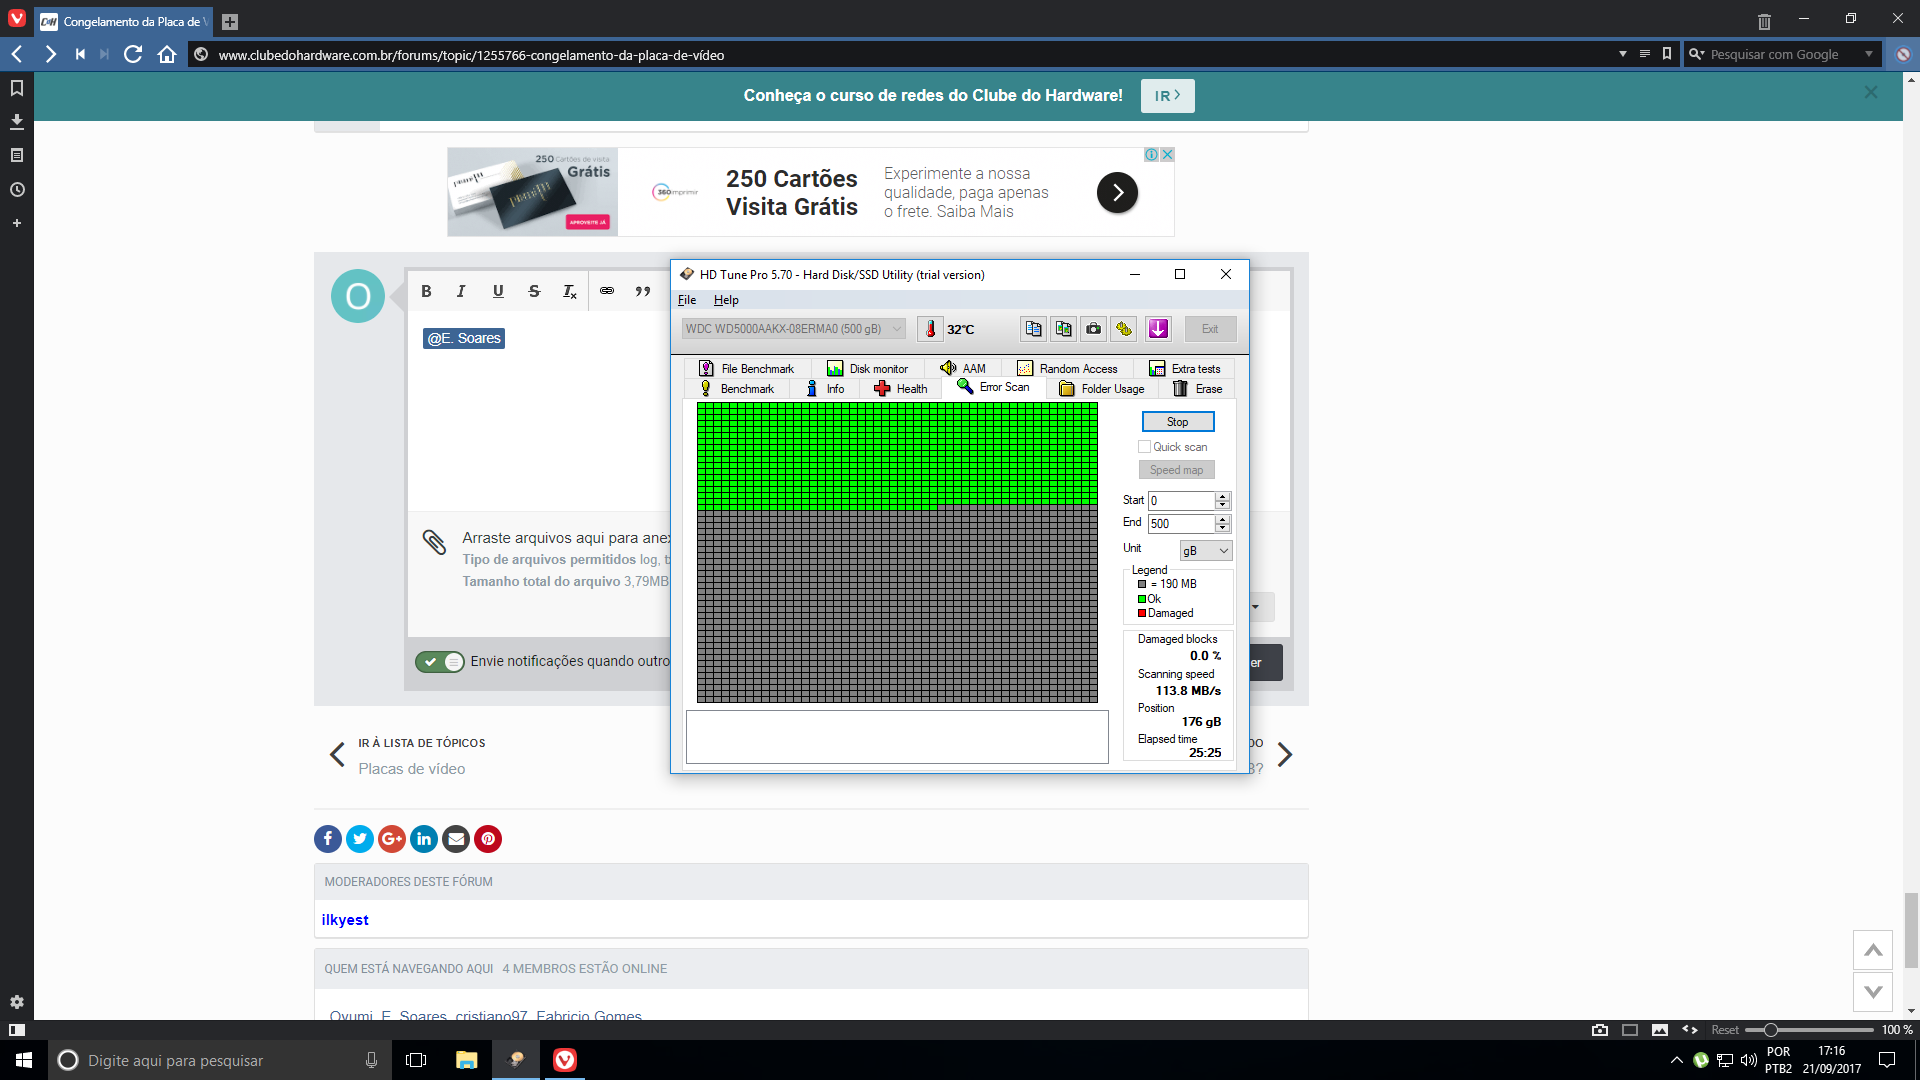
Task: Open the Vivaldi downloads panel
Action: click(x=17, y=121)
